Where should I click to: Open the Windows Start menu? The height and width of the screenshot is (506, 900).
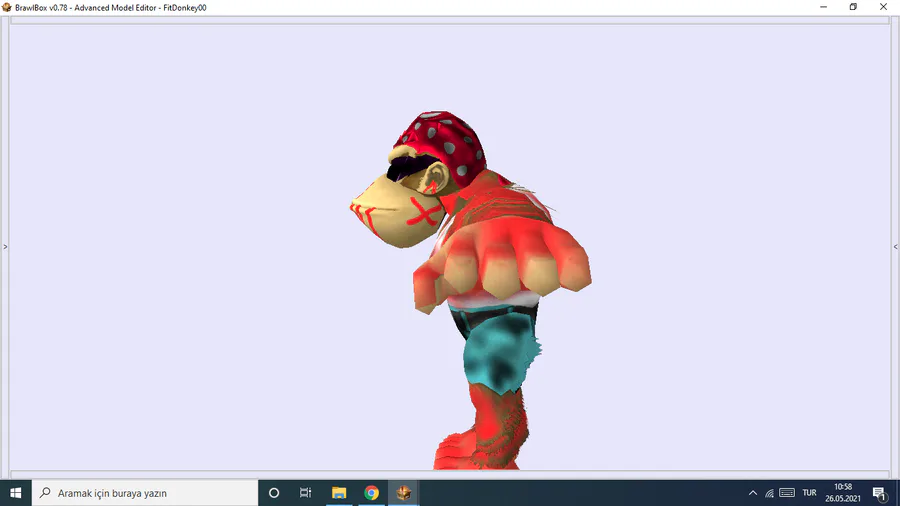(x=15, y=493)
